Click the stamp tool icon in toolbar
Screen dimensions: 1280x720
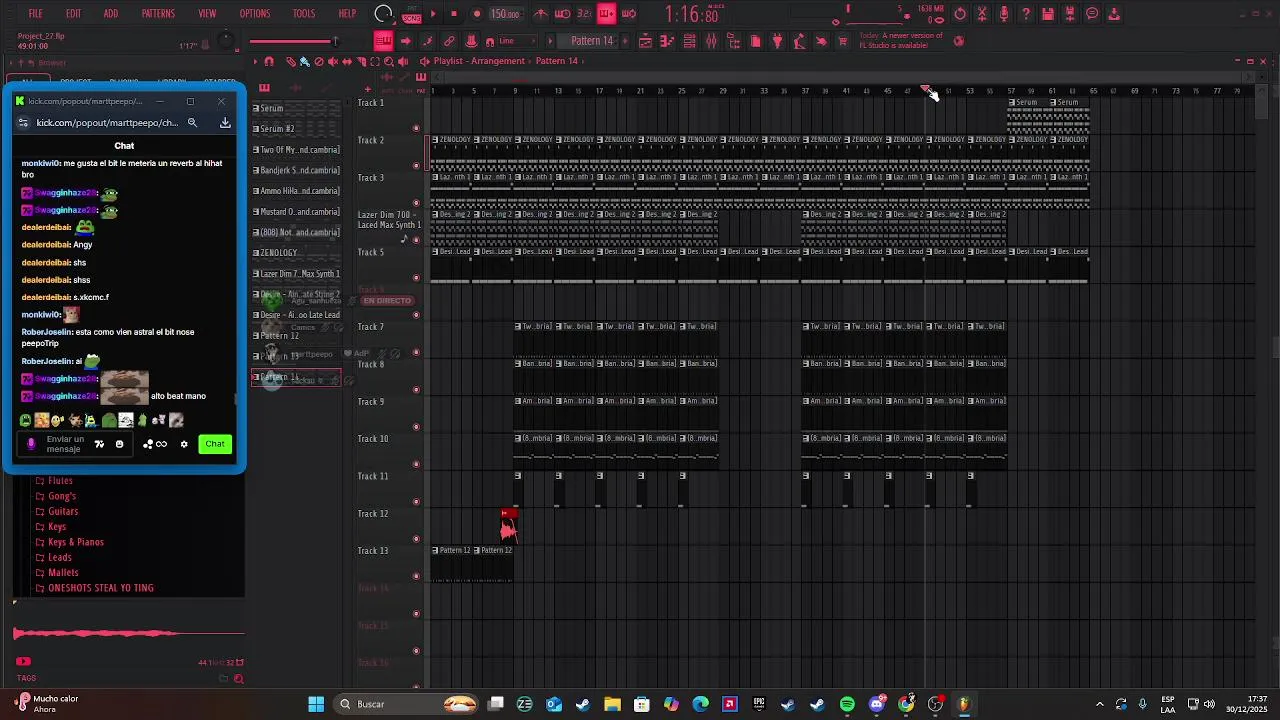tap(472, 41)
